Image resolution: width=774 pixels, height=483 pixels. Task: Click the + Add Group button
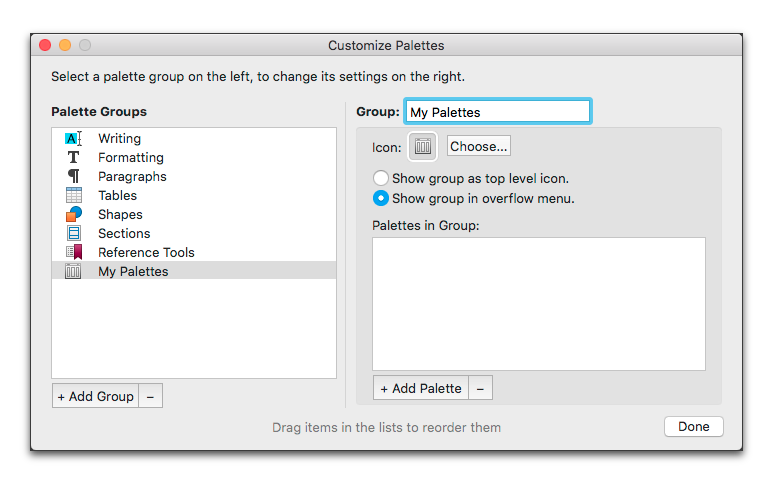[x=95, y=396]
